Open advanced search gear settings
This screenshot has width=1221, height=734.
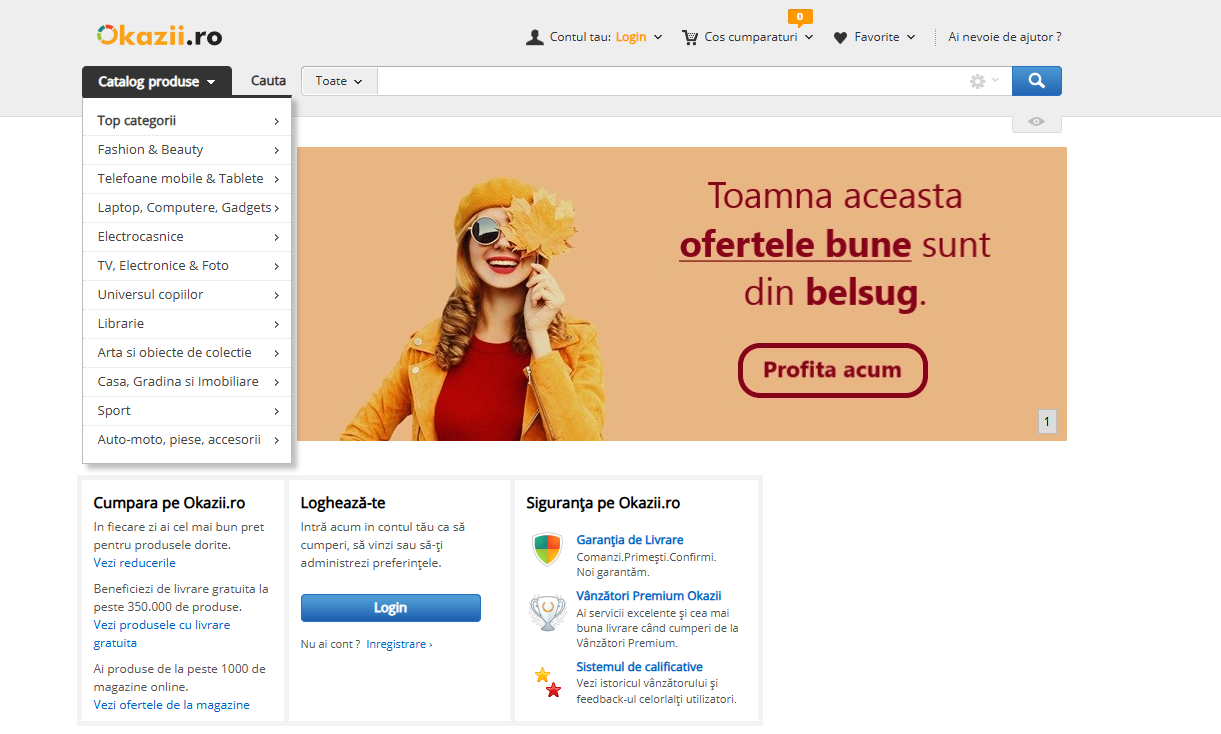(978, 81)
